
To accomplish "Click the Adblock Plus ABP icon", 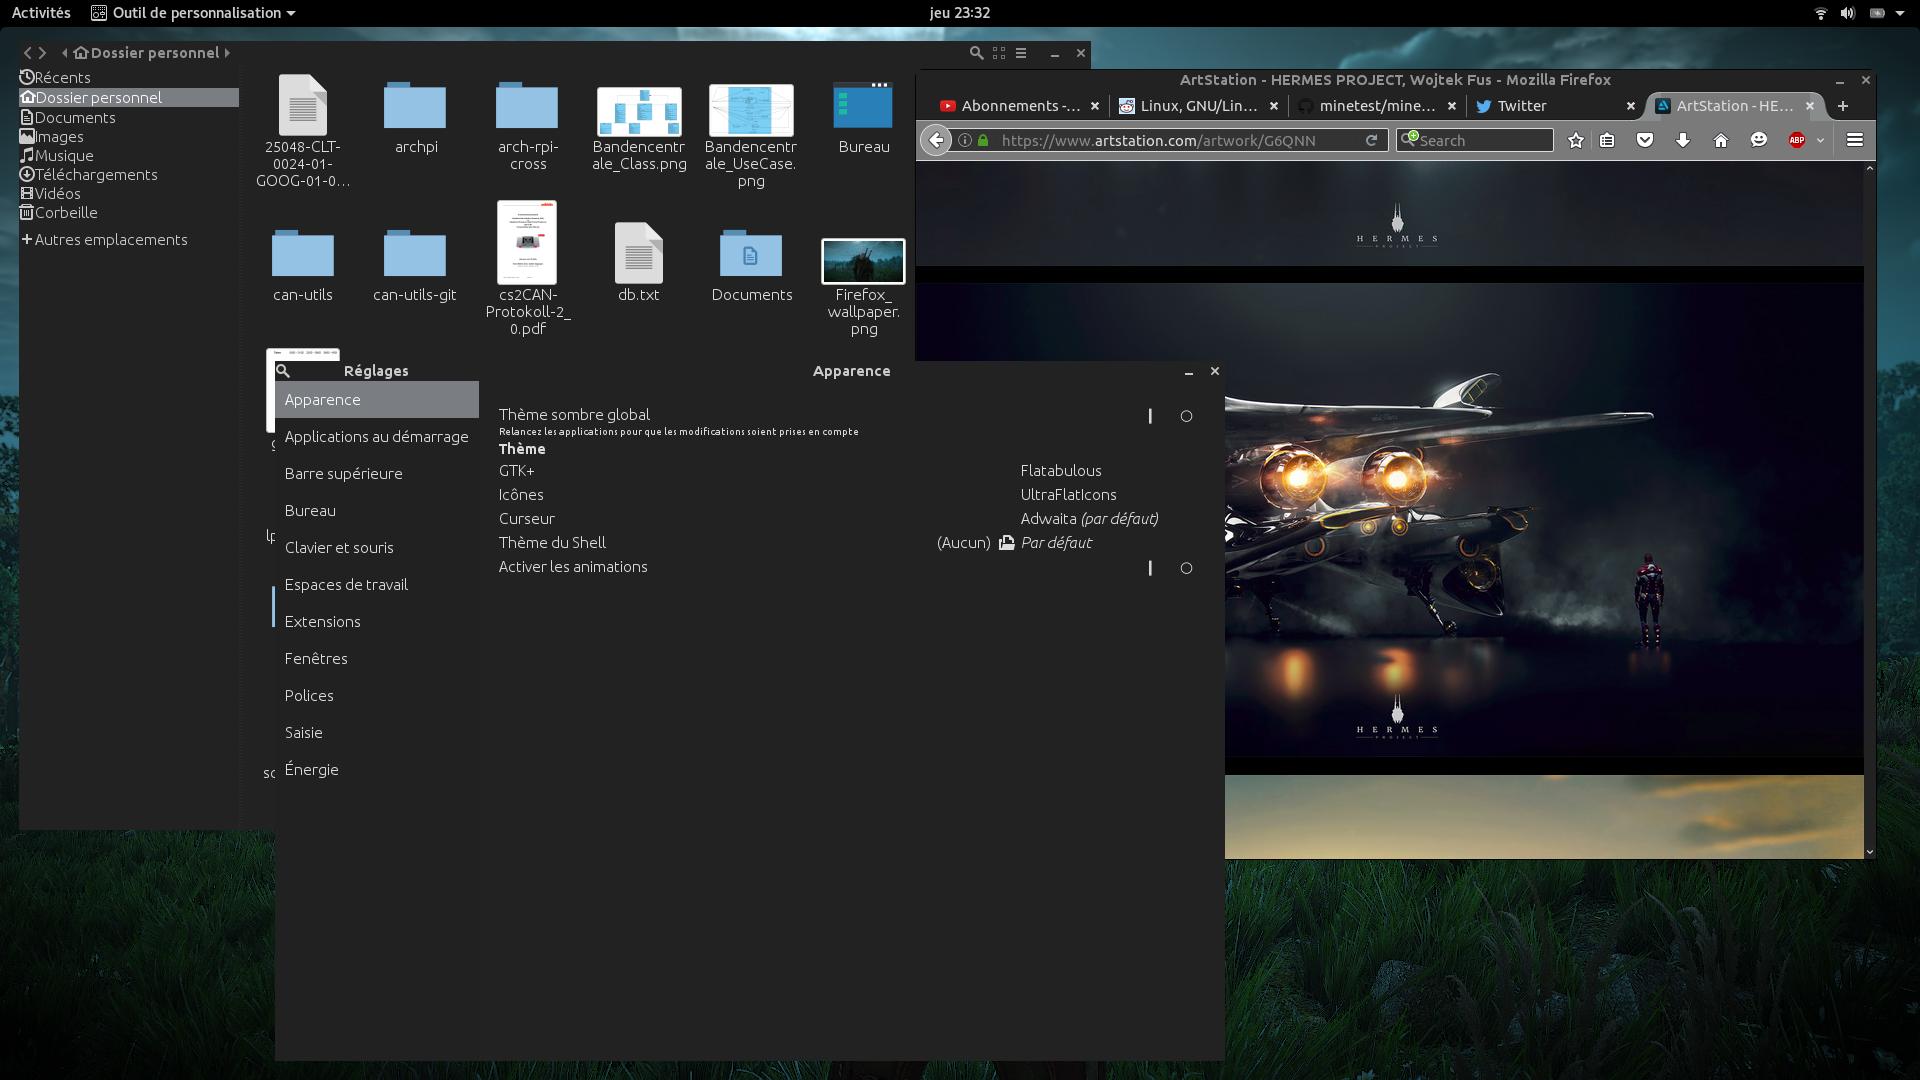I will [1797, 140].
